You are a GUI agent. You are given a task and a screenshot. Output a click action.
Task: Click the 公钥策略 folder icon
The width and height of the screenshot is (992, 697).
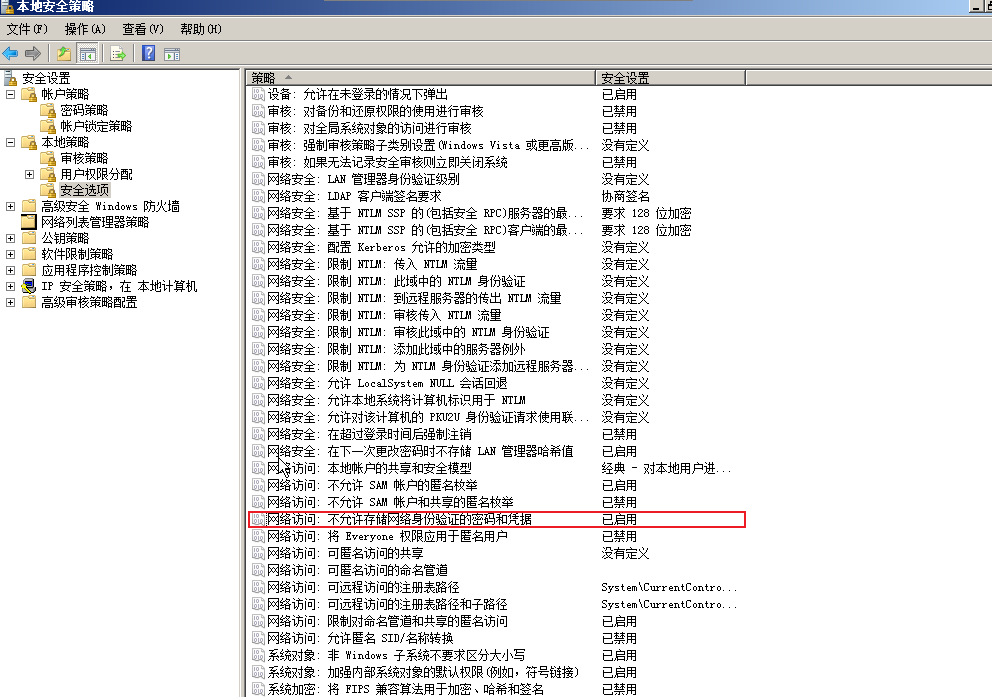29,238
